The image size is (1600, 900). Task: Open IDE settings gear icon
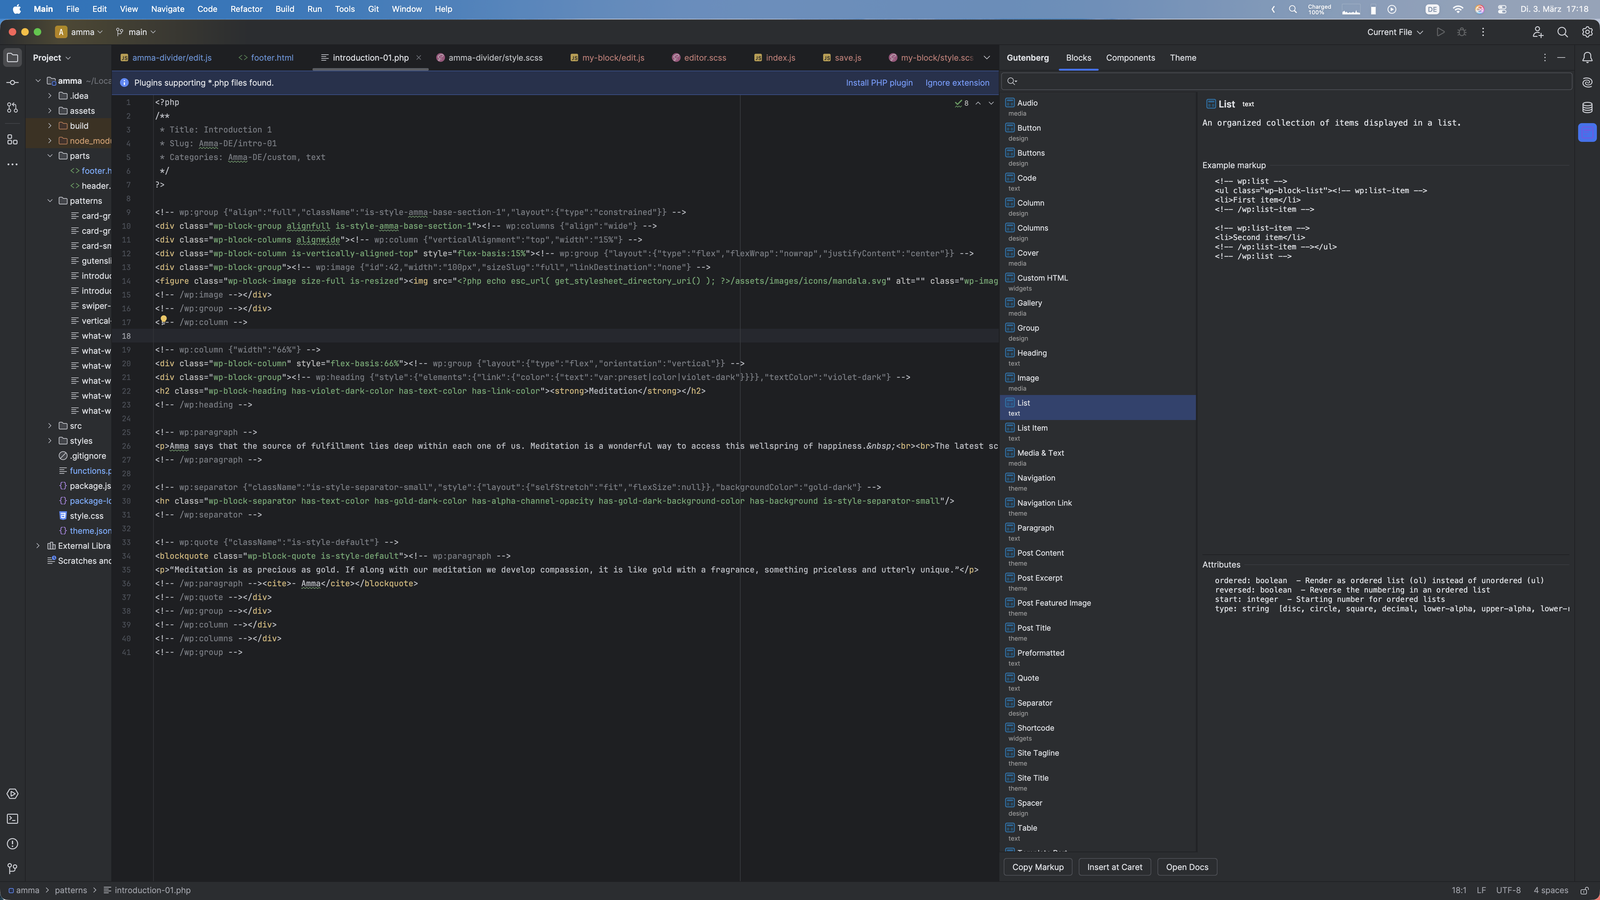pos(1587,32)
